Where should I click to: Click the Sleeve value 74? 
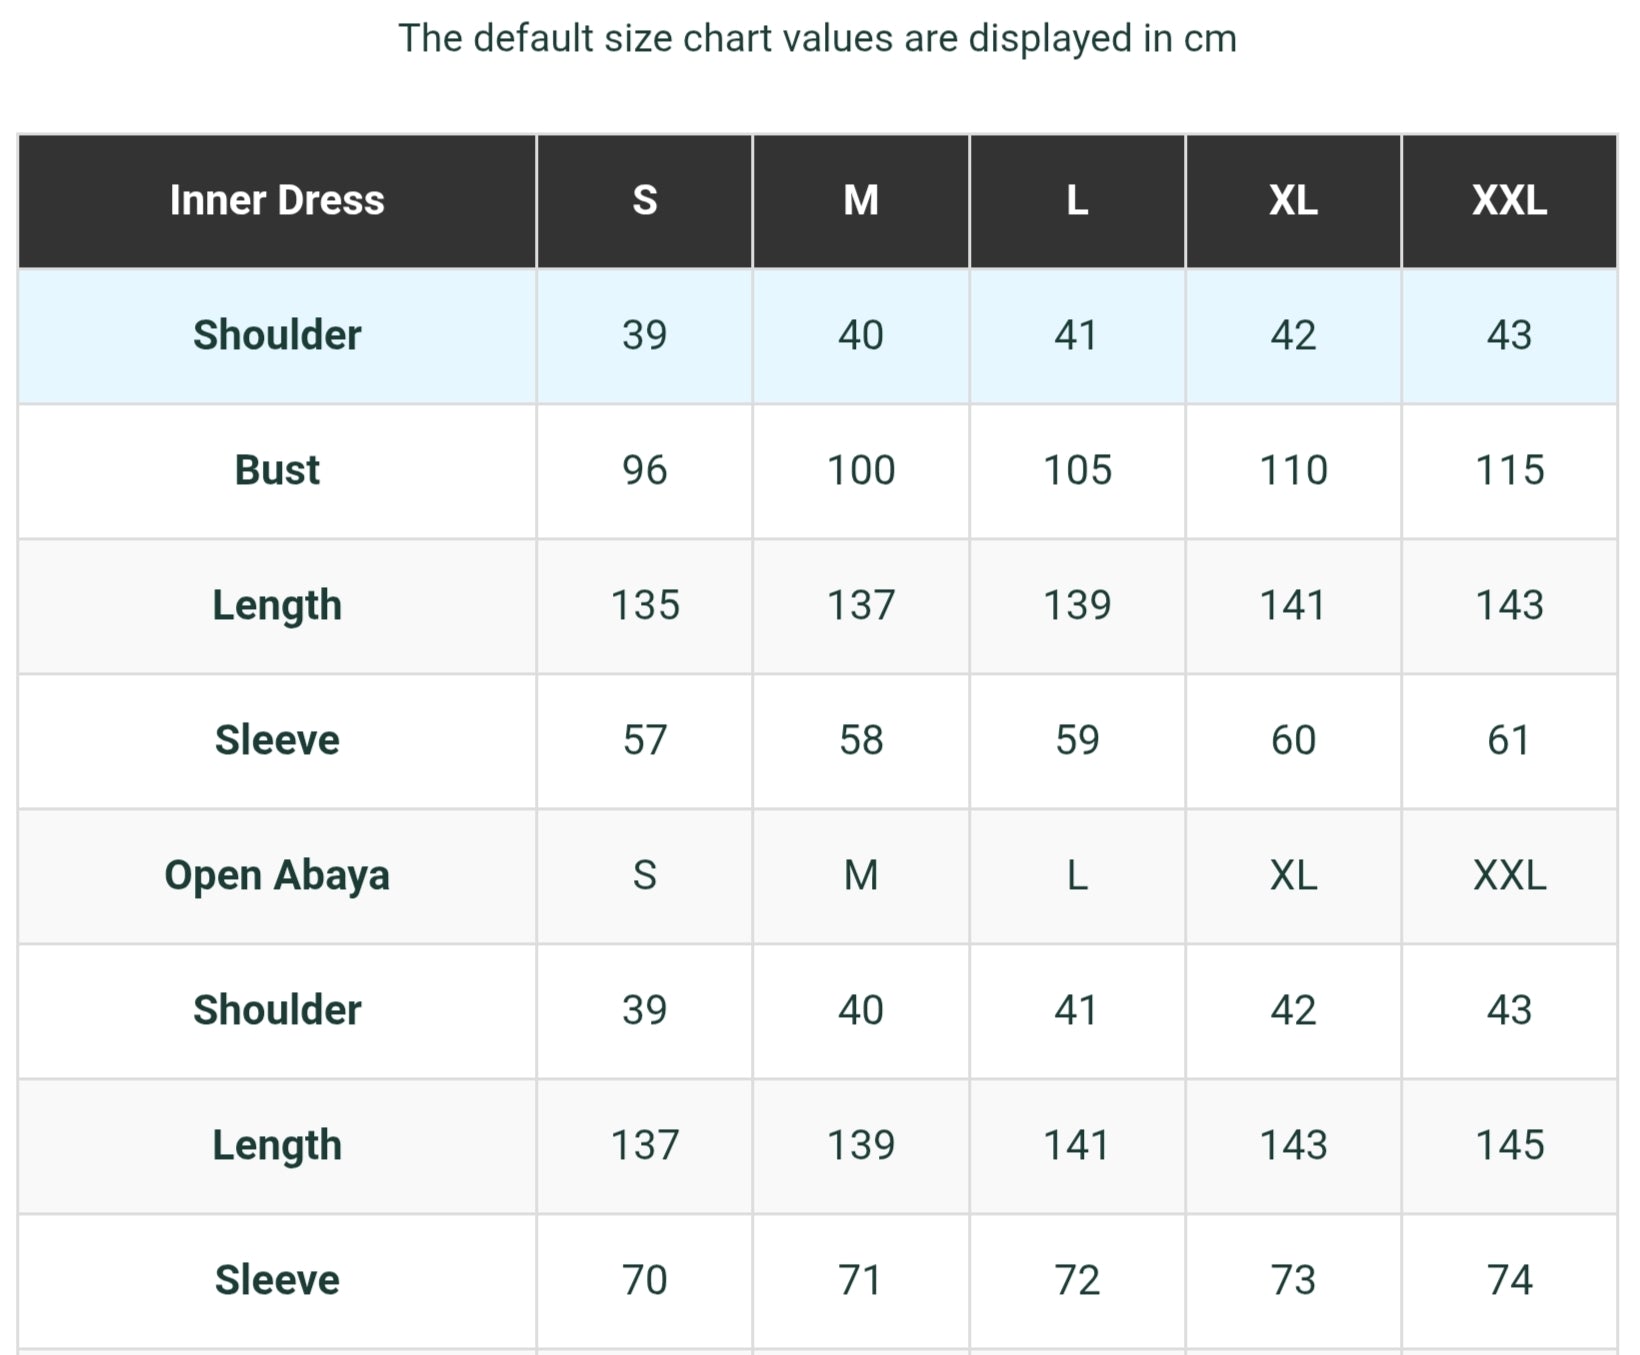[1509, 1281]
